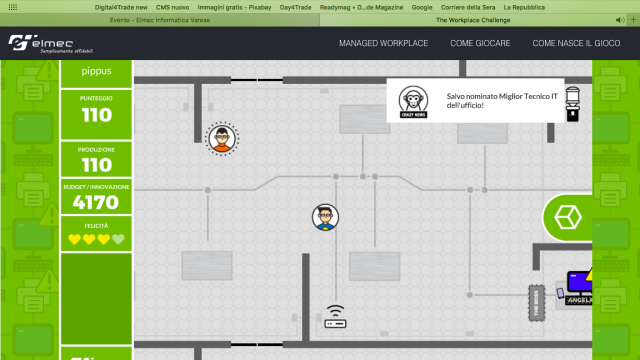Click the Elmec logo
The image size is (640, 360).
[x=50, y=44]
